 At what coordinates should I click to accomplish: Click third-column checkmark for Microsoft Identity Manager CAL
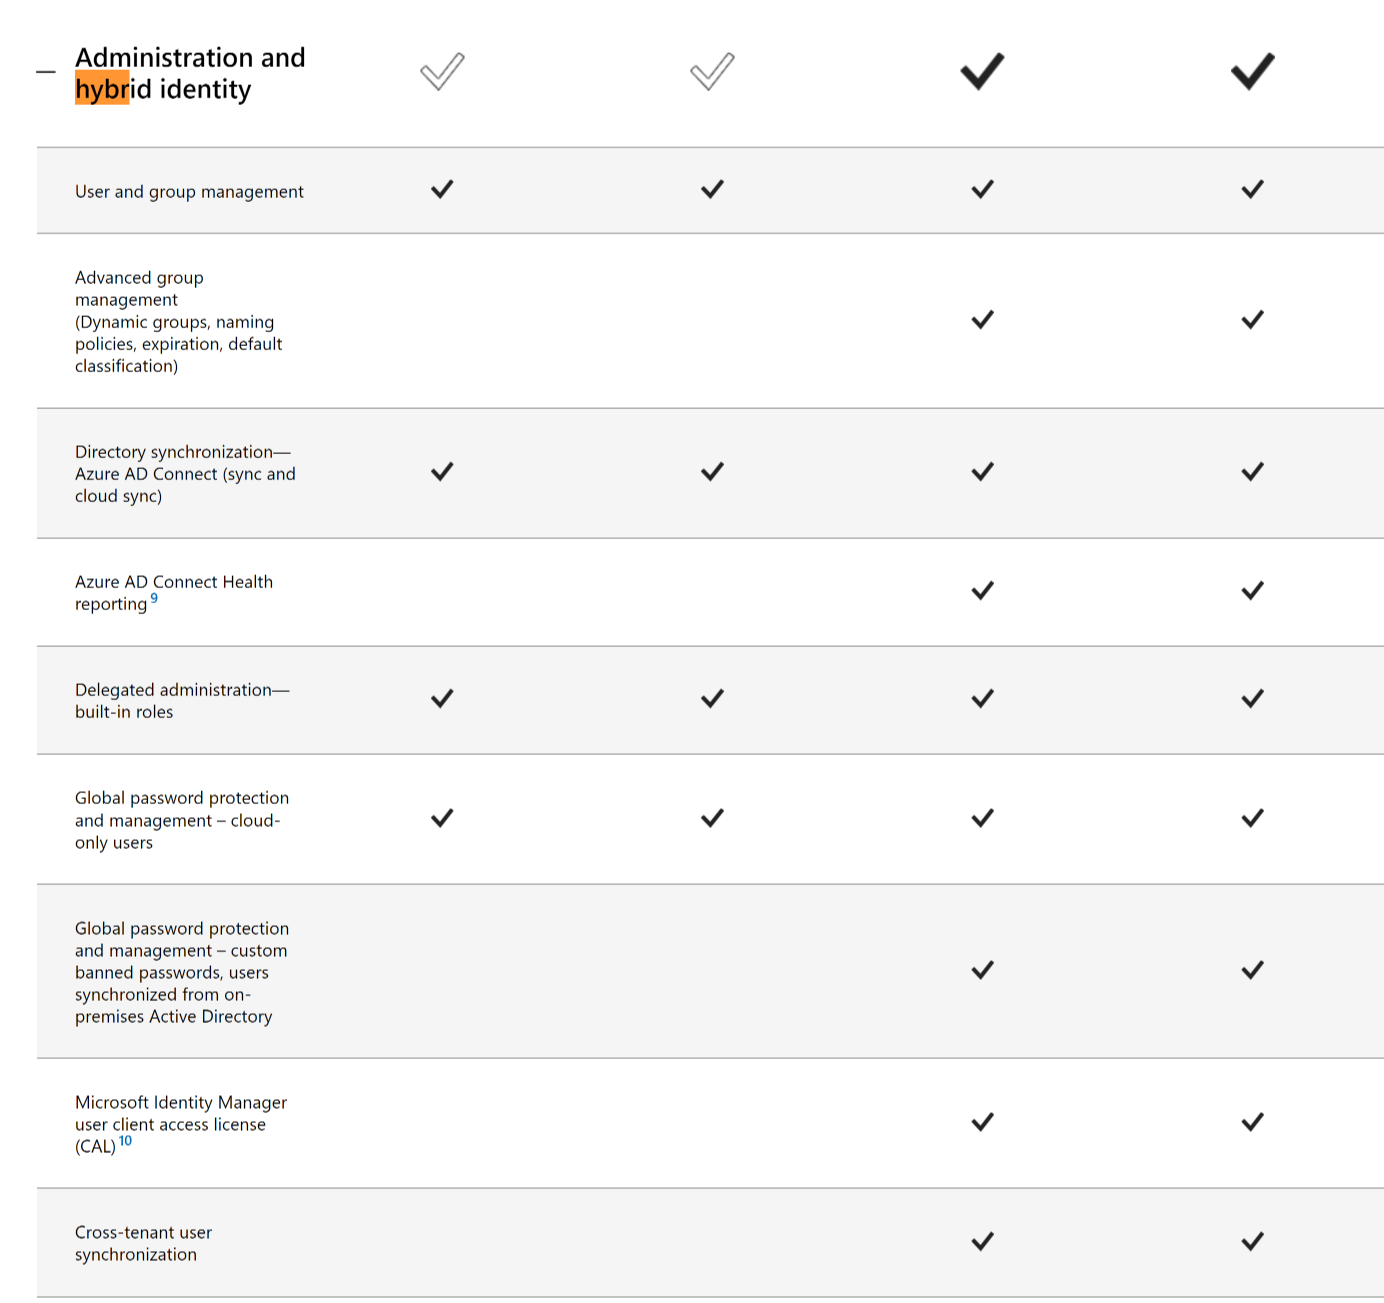pyautogui.click(x=982, y=1122)
